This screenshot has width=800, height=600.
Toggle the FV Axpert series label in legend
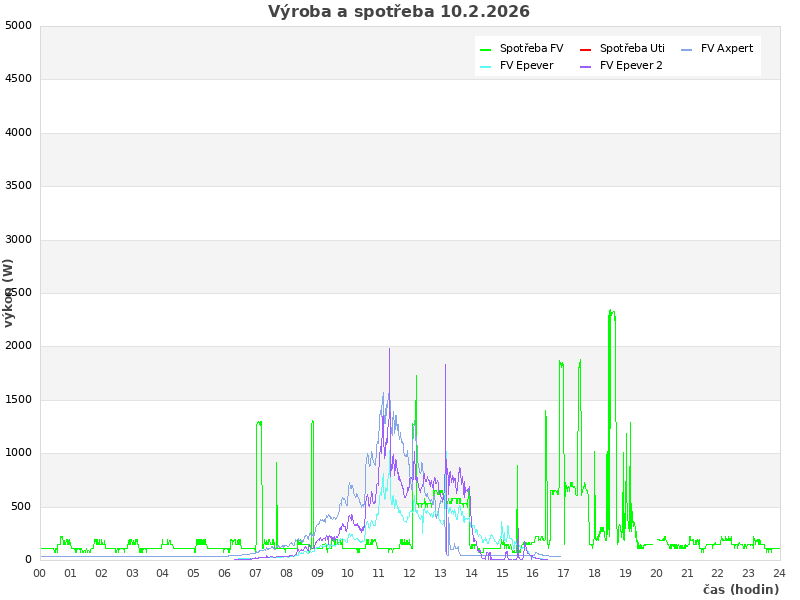(x=727, y=48)
